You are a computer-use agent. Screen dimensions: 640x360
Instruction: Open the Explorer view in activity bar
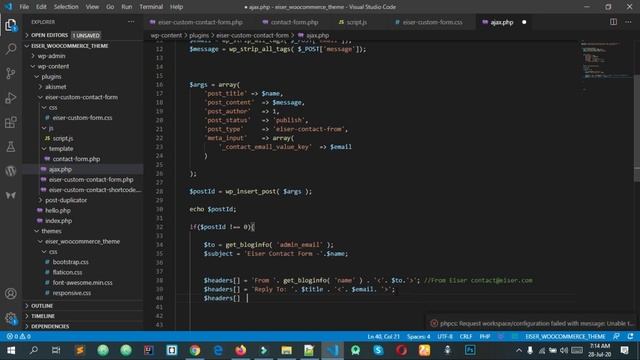pyautogui.click(x=11, y=25)
